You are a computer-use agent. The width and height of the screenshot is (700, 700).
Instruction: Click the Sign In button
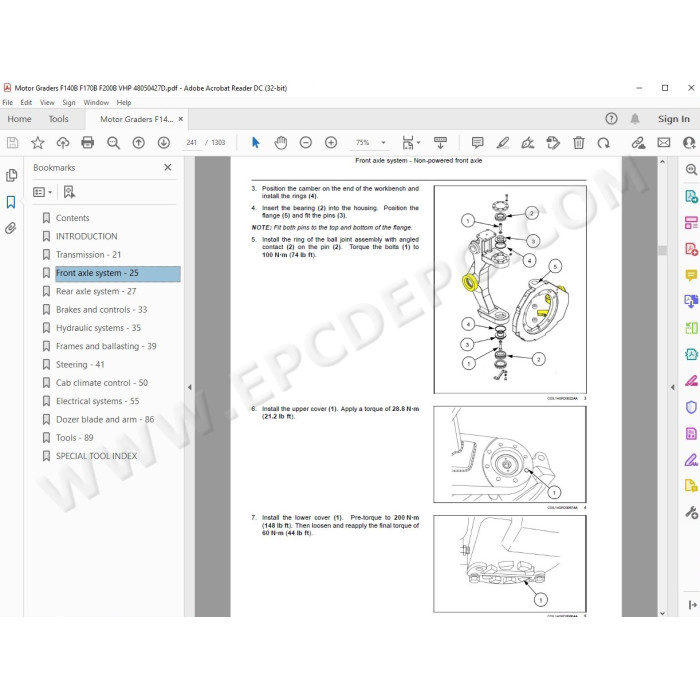point(673,119)
